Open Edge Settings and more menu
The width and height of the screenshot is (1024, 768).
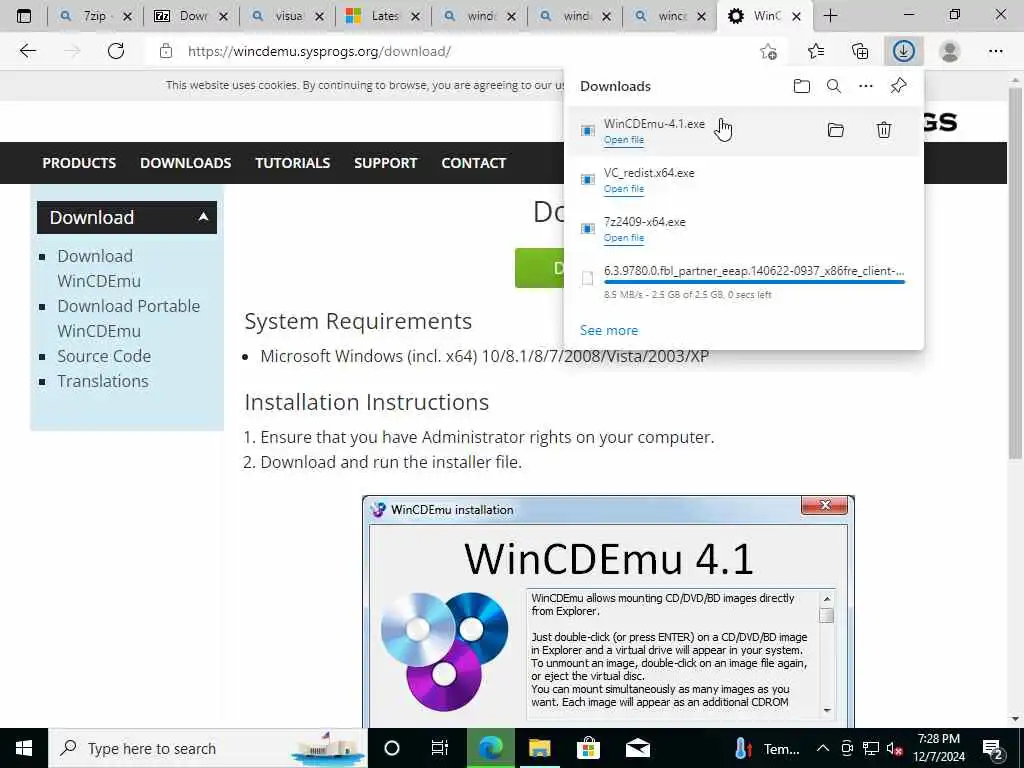pyautogui.click(x=995, y=51)
